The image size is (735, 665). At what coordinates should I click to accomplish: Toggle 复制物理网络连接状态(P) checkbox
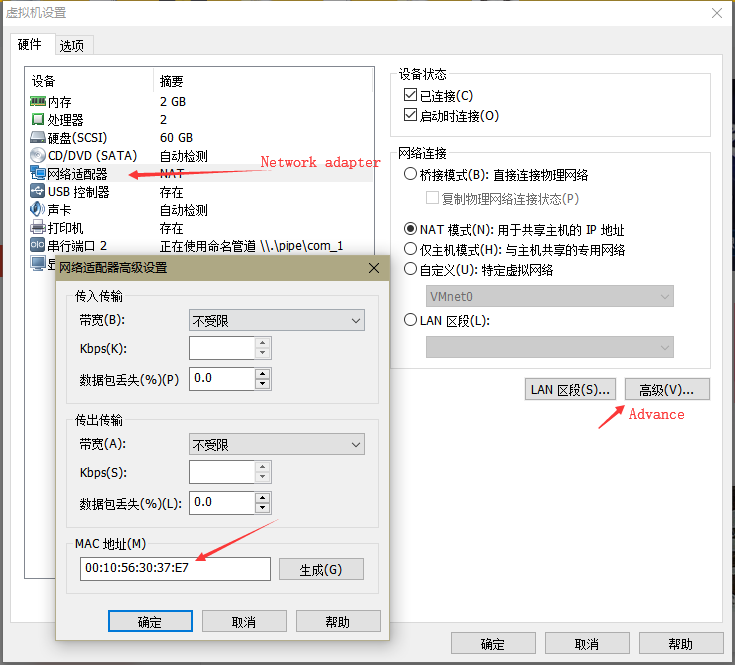tap(432, 197)
